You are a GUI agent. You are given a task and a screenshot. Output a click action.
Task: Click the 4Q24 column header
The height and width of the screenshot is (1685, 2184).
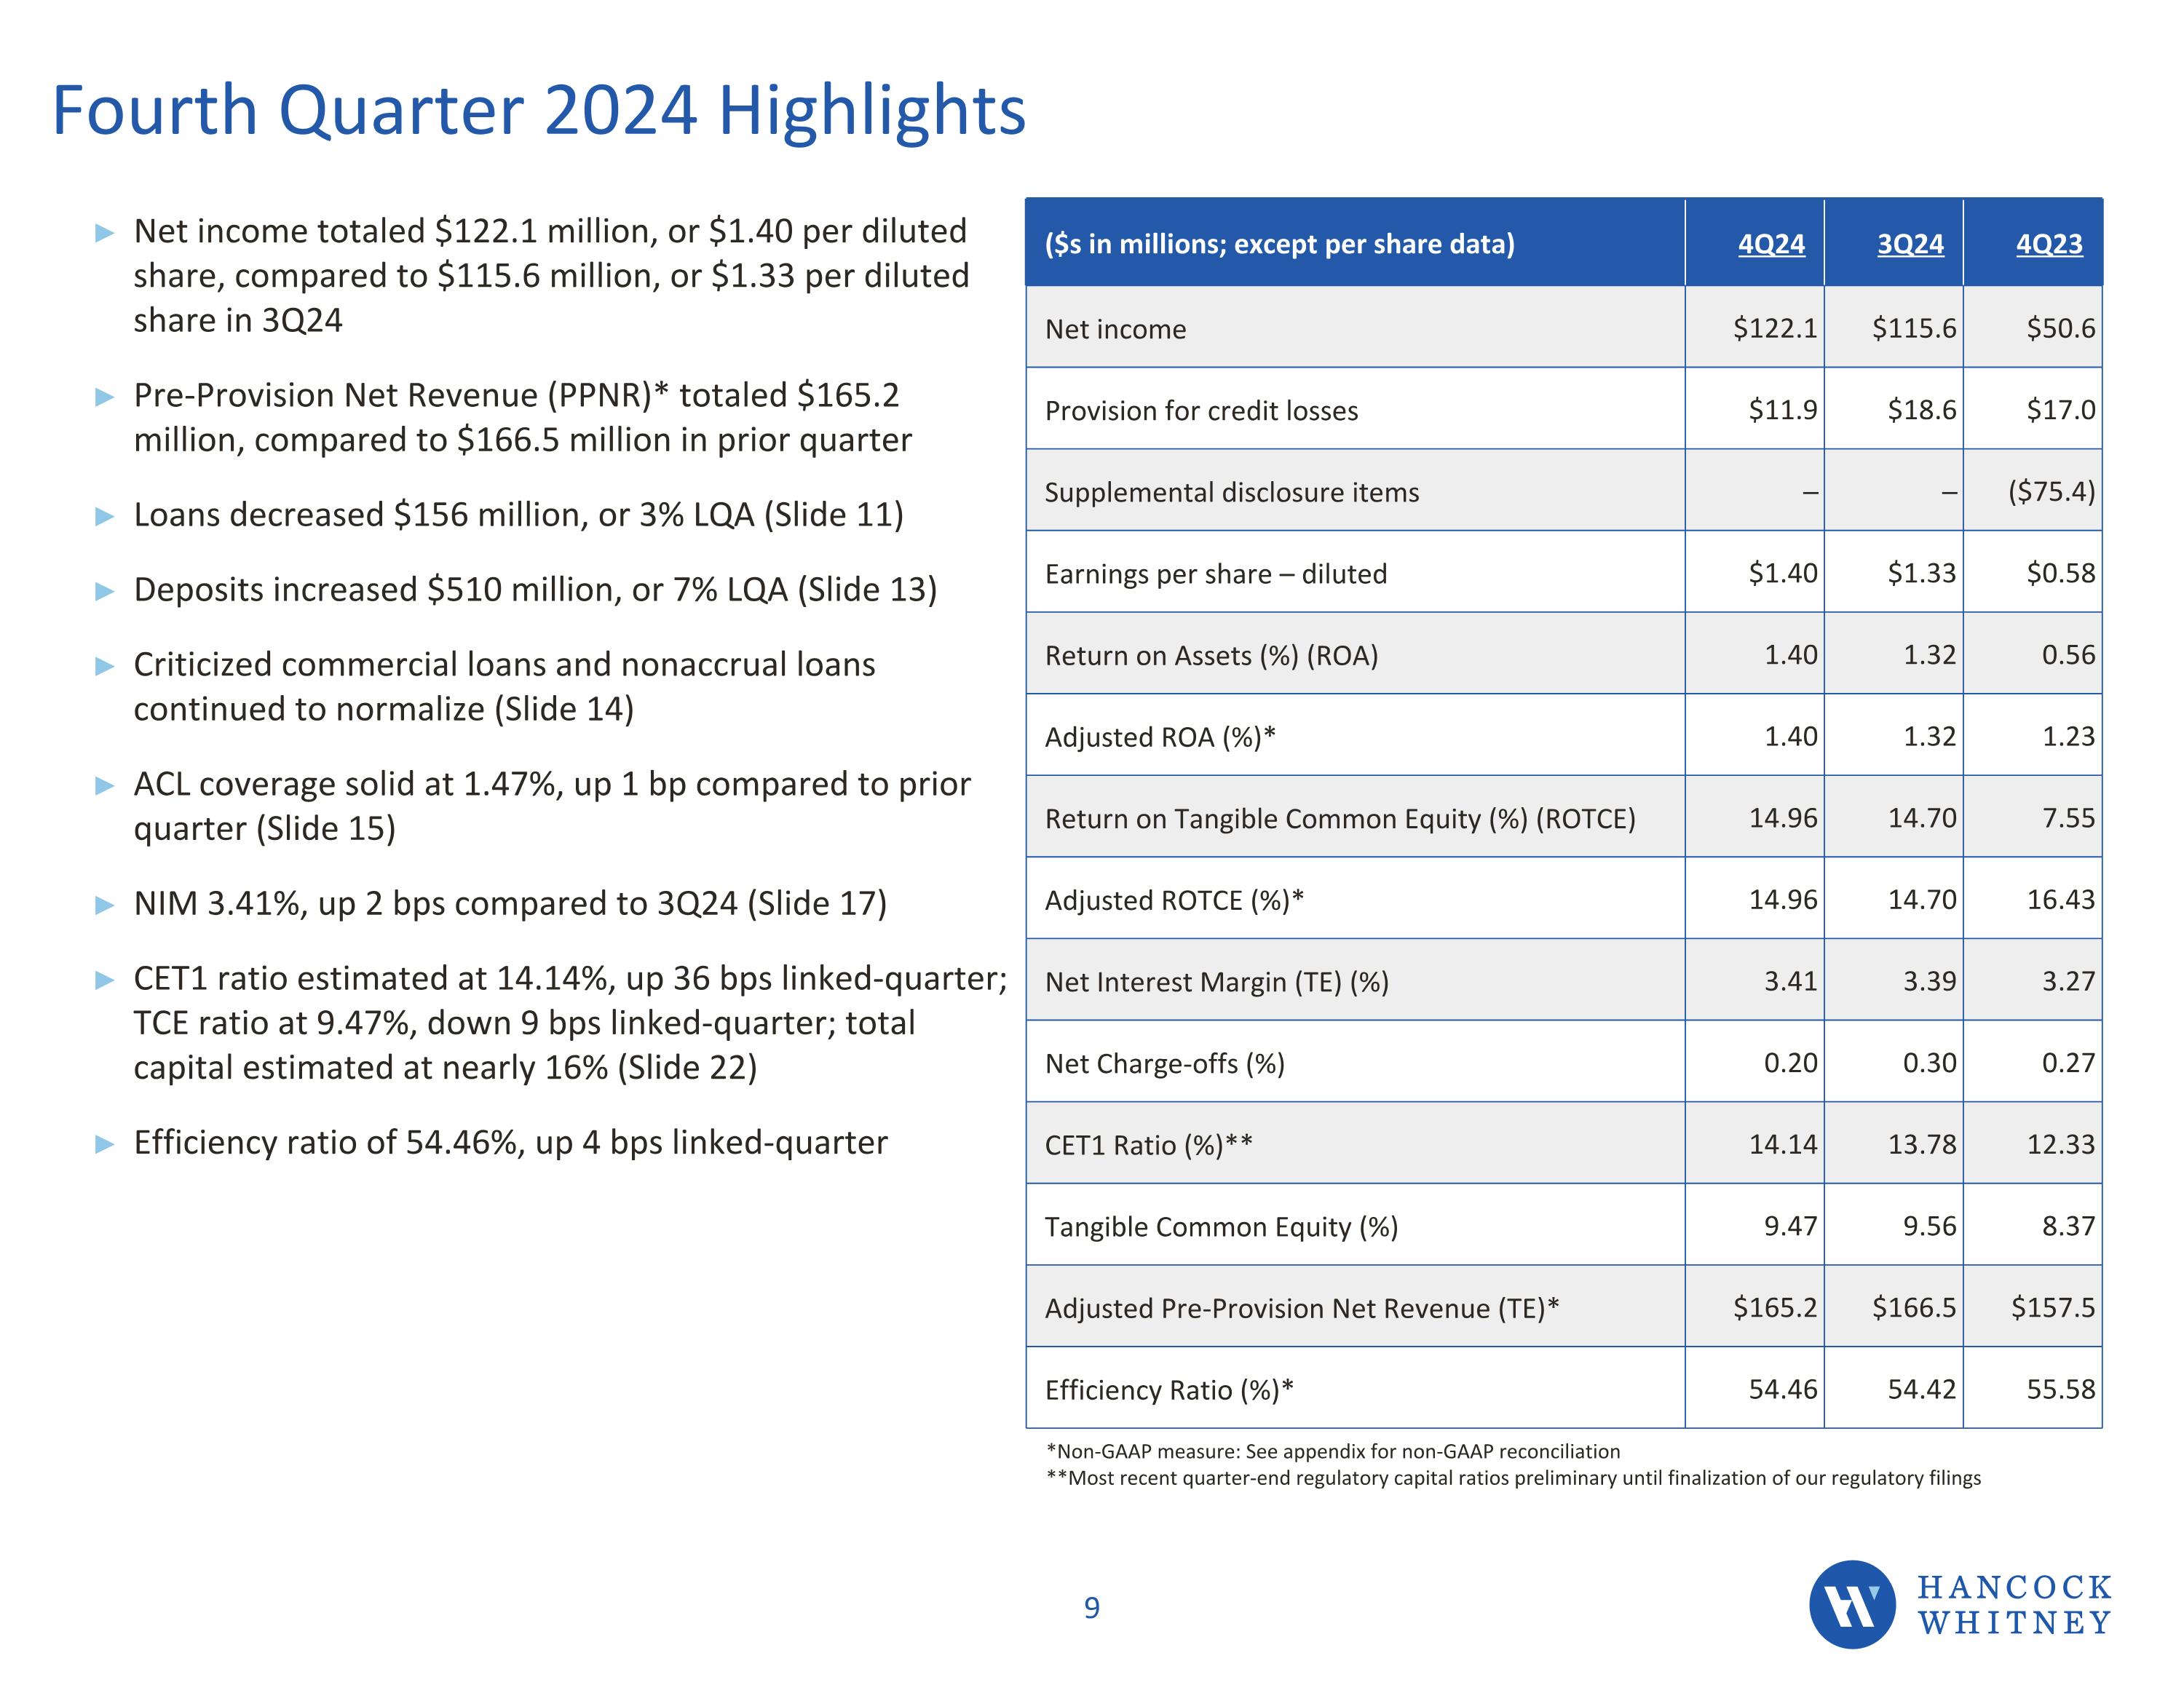tap(1771, 244)
